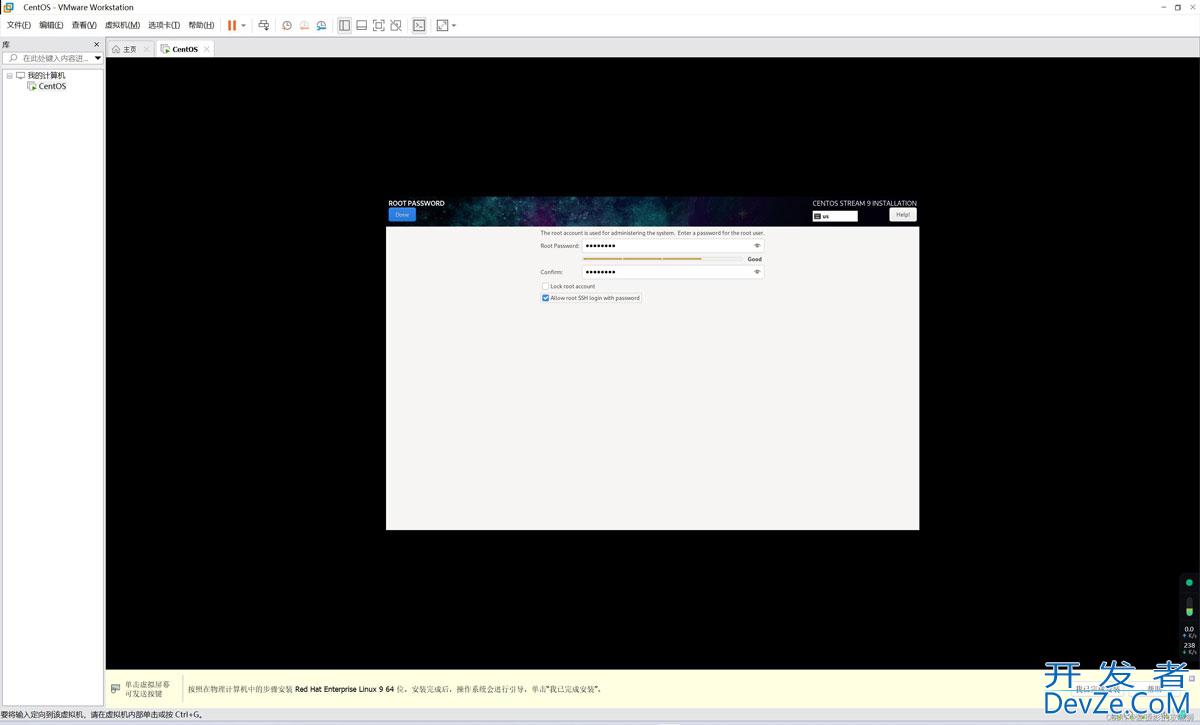The width and height of the screenshot is (1200, 725).
Task: Open the library search filter dropdown
Action: coord(98,58)
